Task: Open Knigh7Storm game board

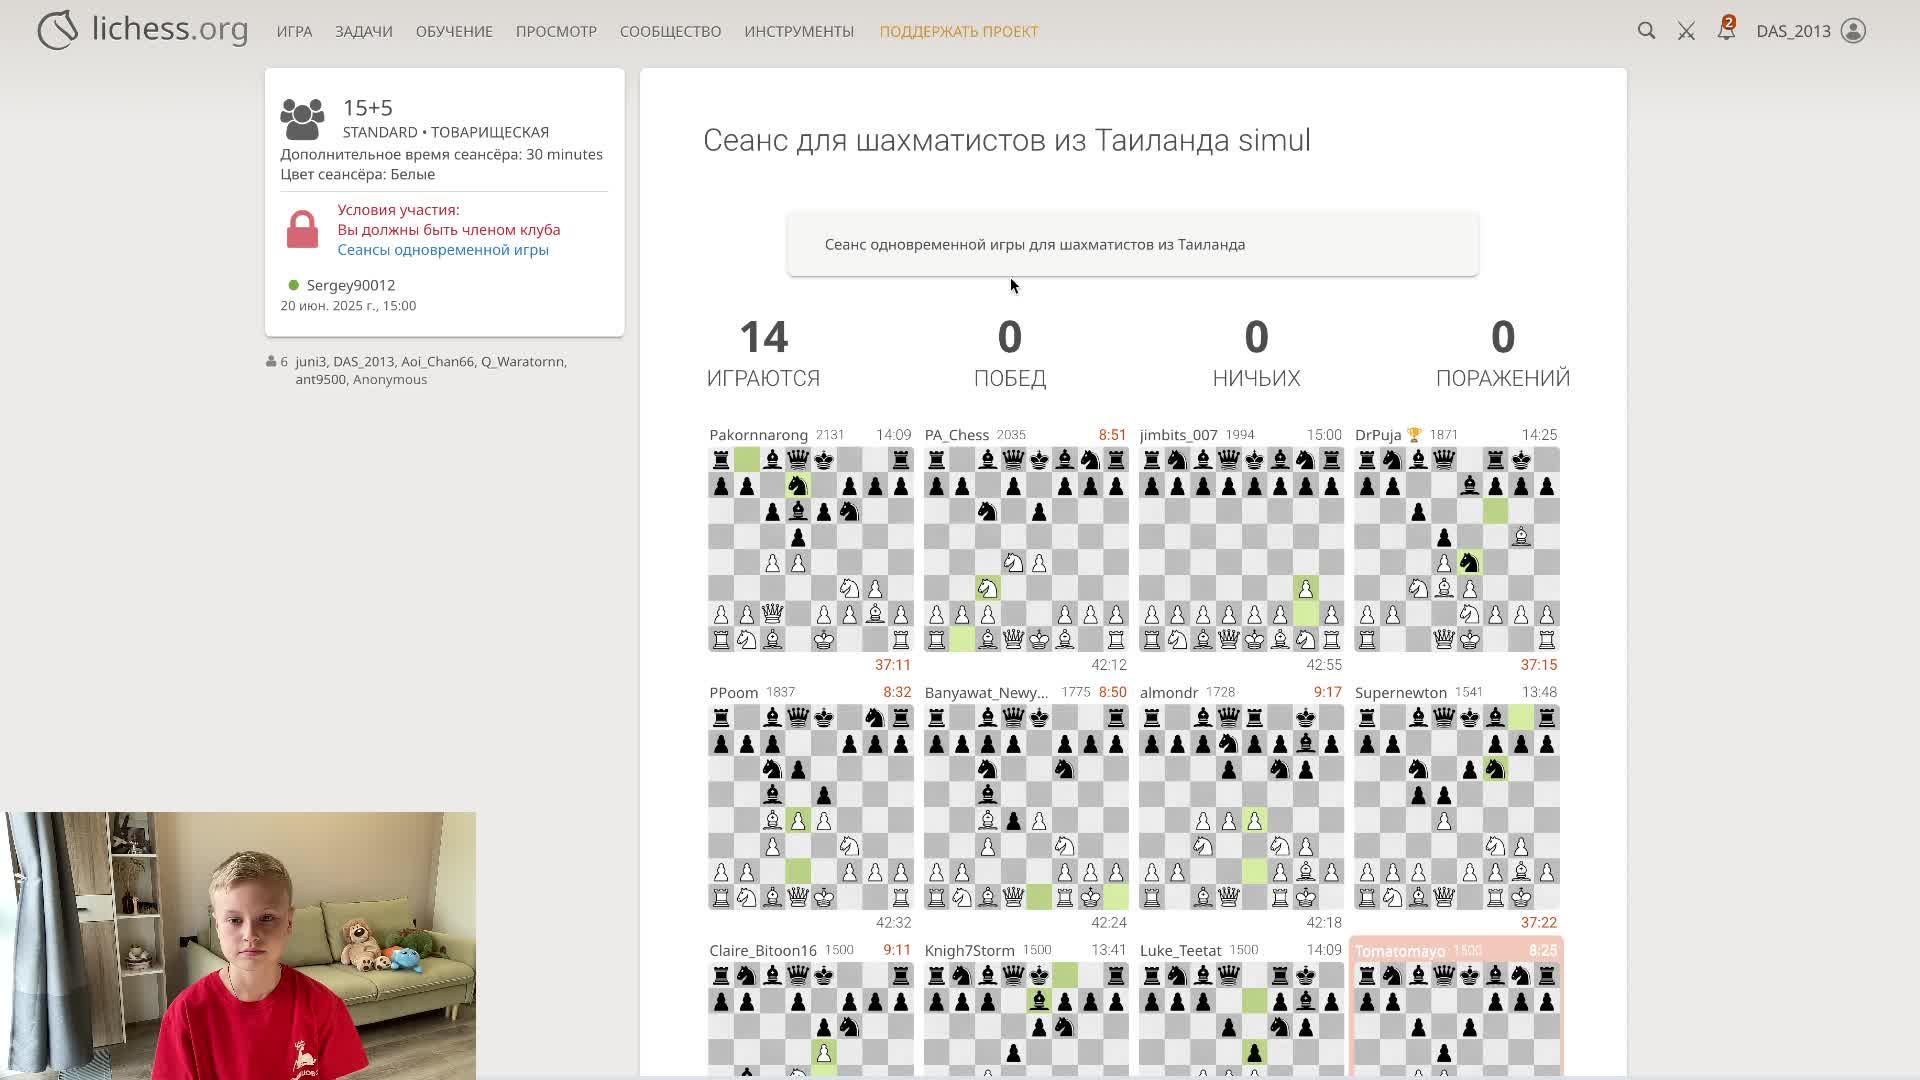Action: 1026,1020
